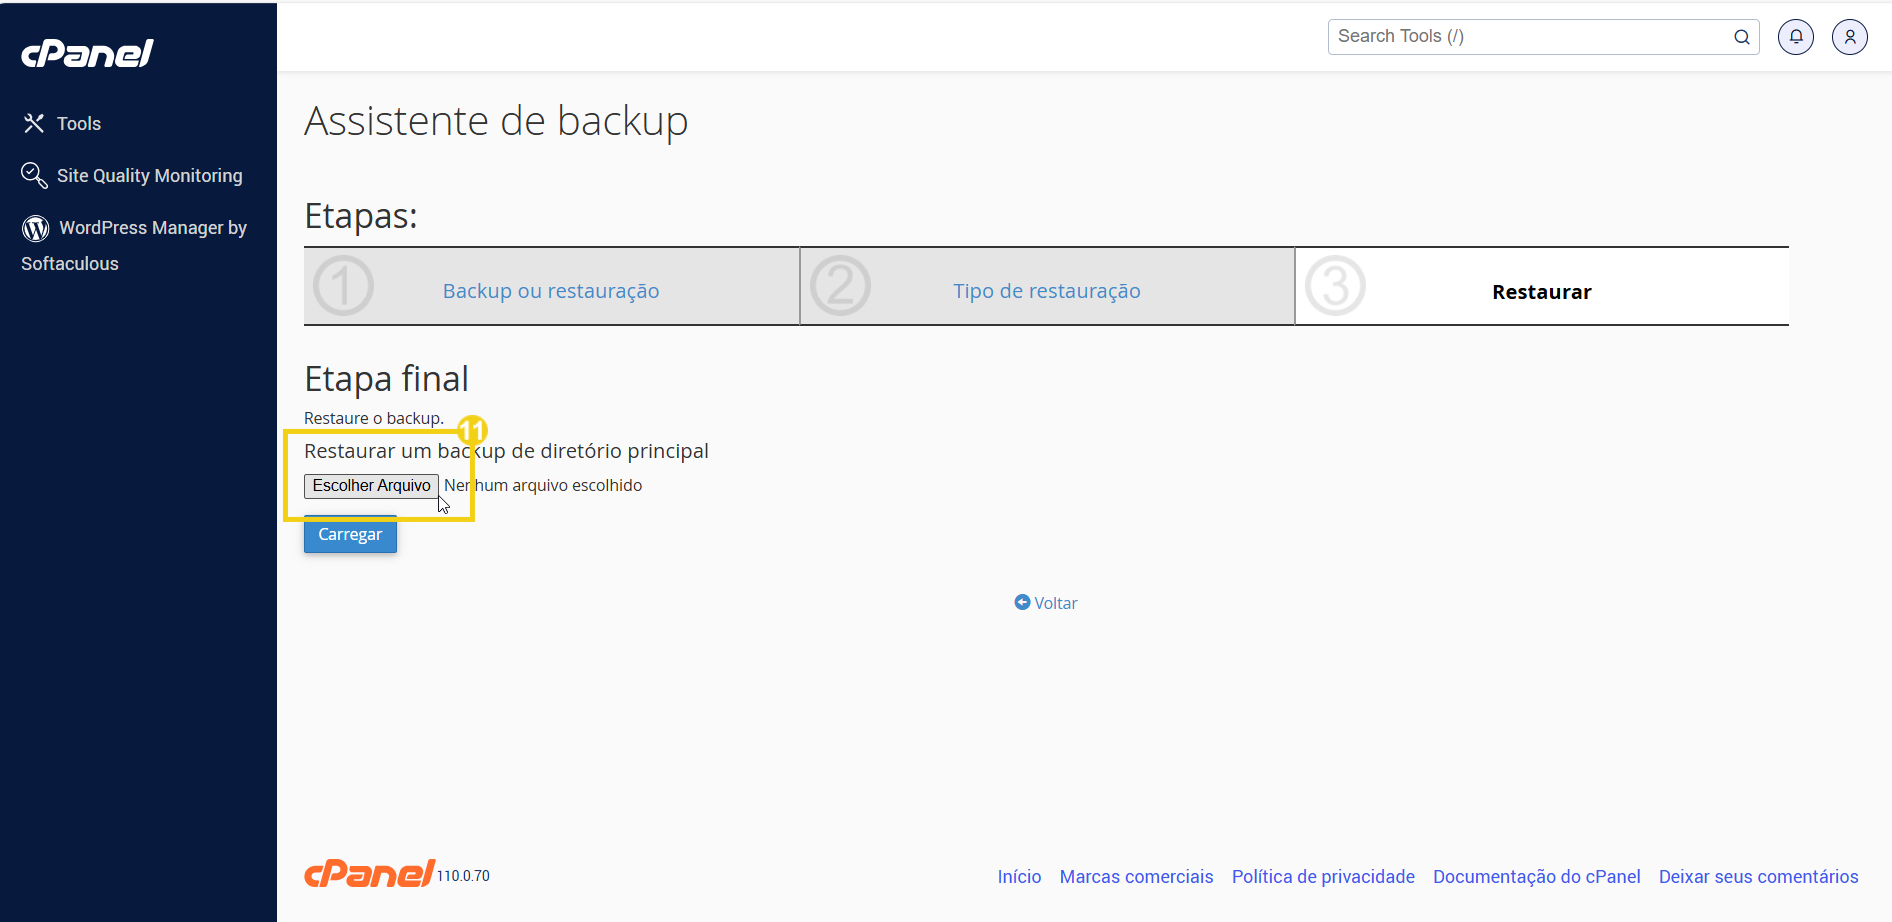Open Tools via the wrench icon
The image size is (1892, 922).
(x=34, y=123)
